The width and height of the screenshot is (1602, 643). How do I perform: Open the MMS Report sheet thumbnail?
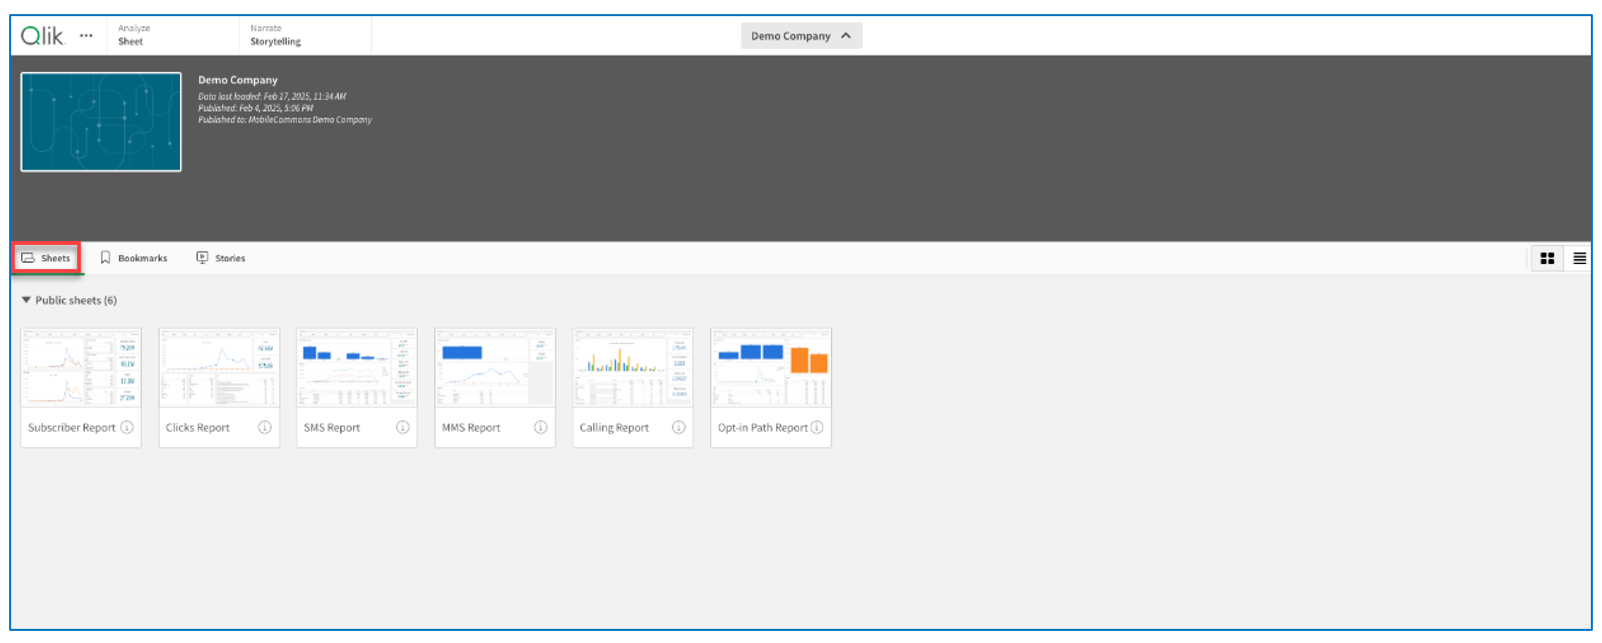495,367
